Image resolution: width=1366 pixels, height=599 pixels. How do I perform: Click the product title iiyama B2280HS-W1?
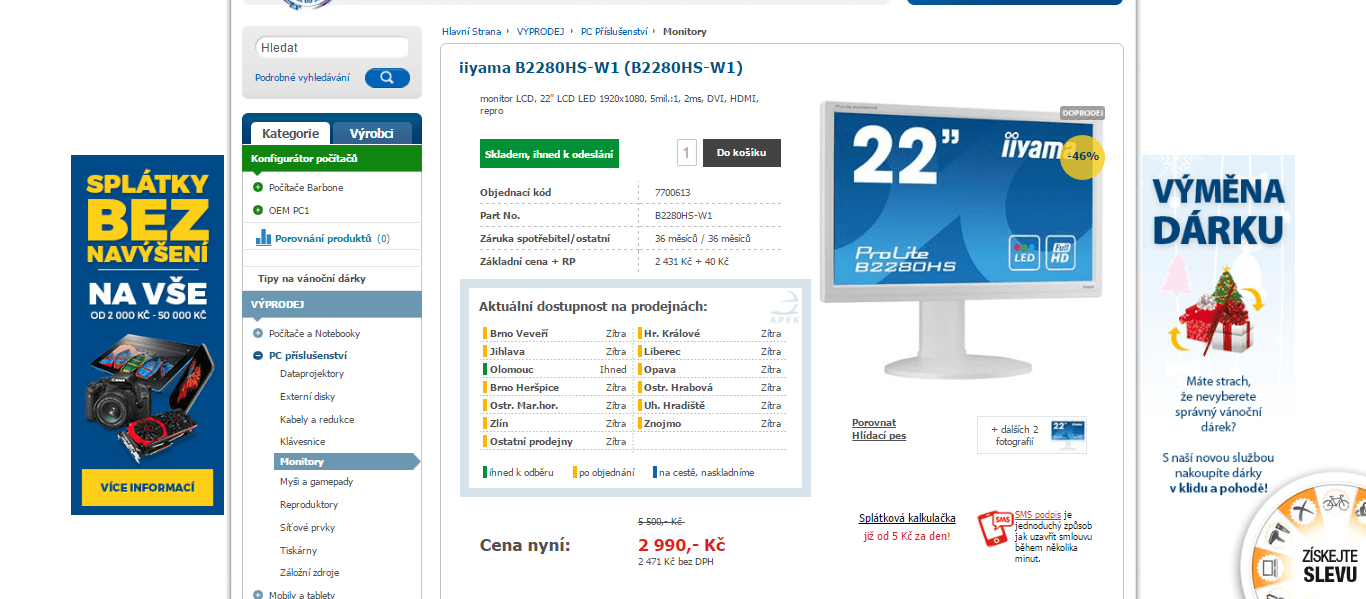point(601,68)
